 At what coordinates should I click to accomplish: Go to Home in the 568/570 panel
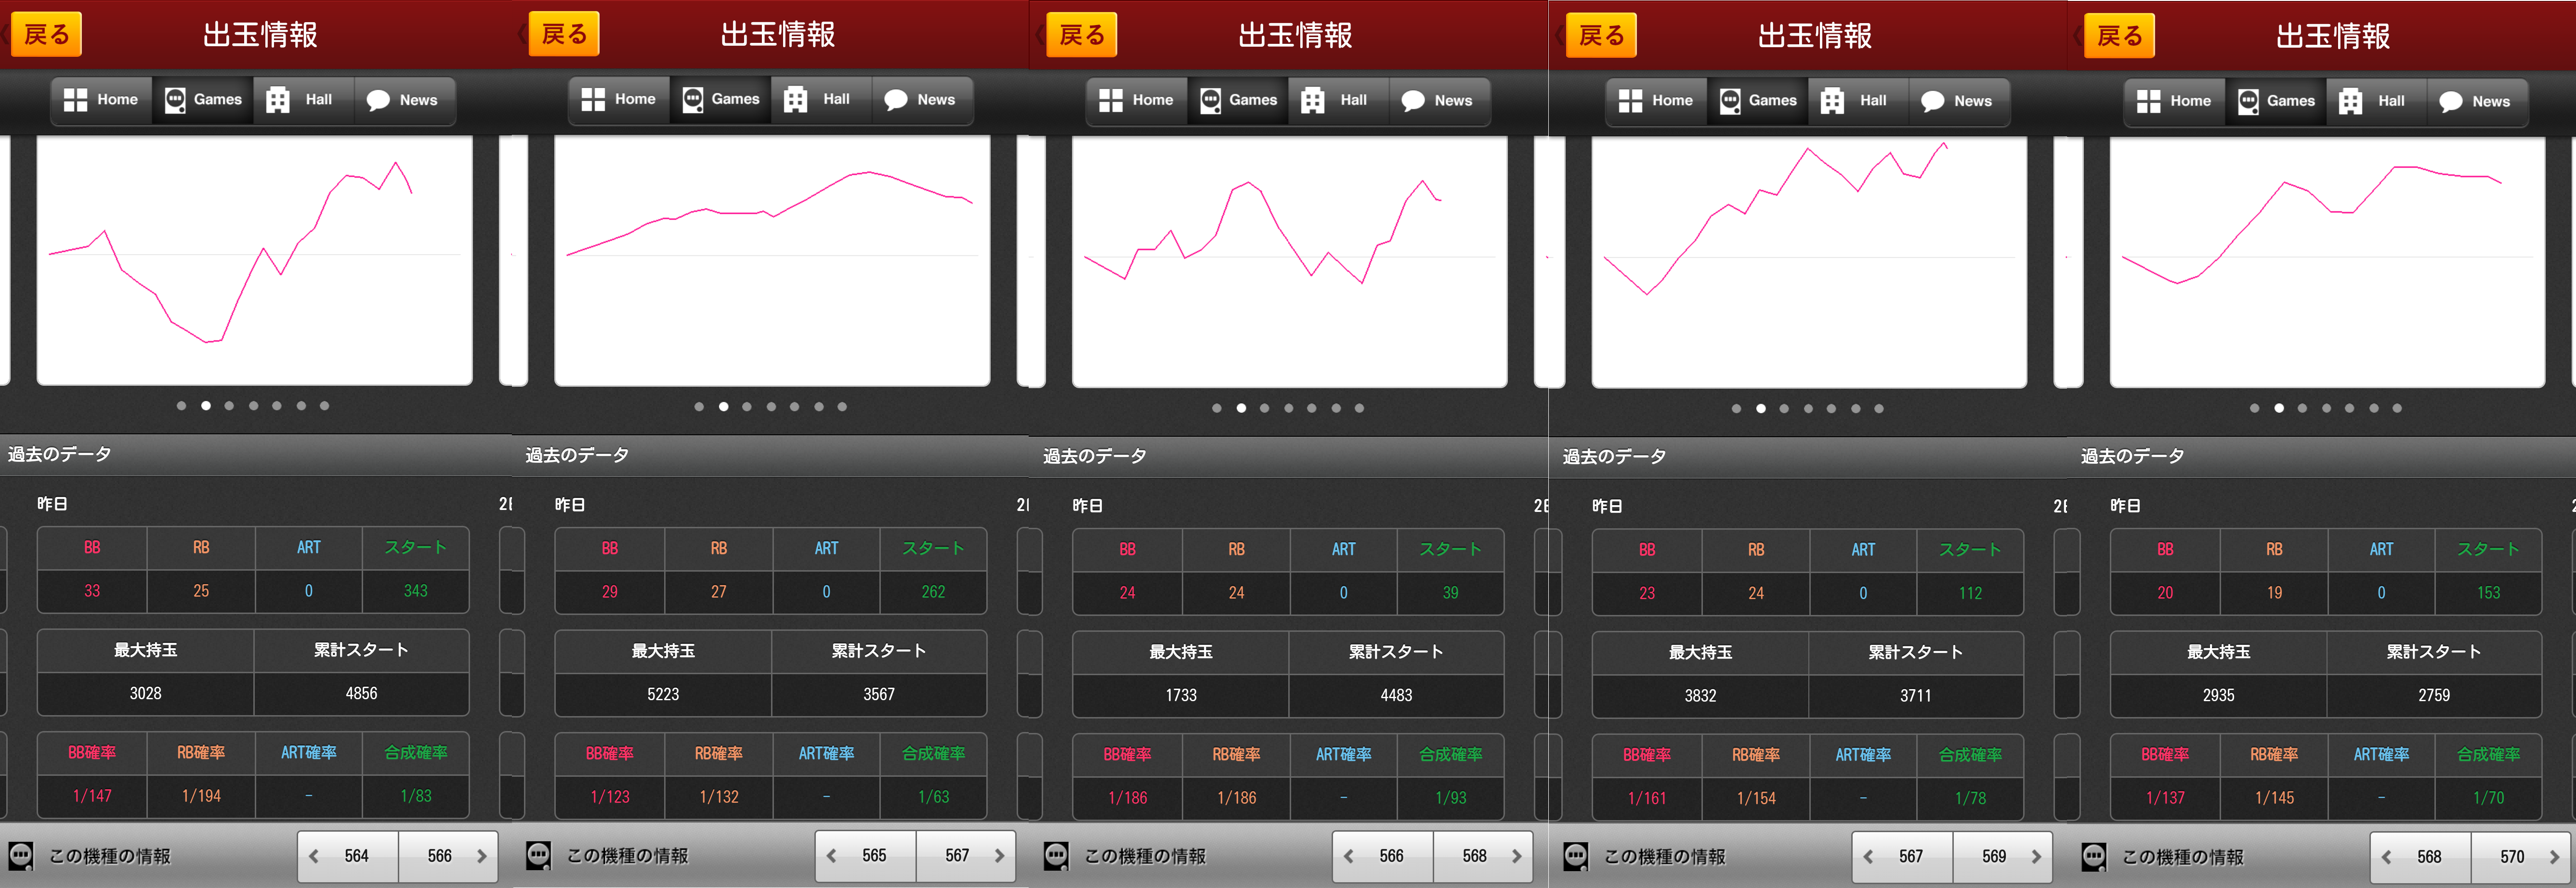coord(2175,101)
